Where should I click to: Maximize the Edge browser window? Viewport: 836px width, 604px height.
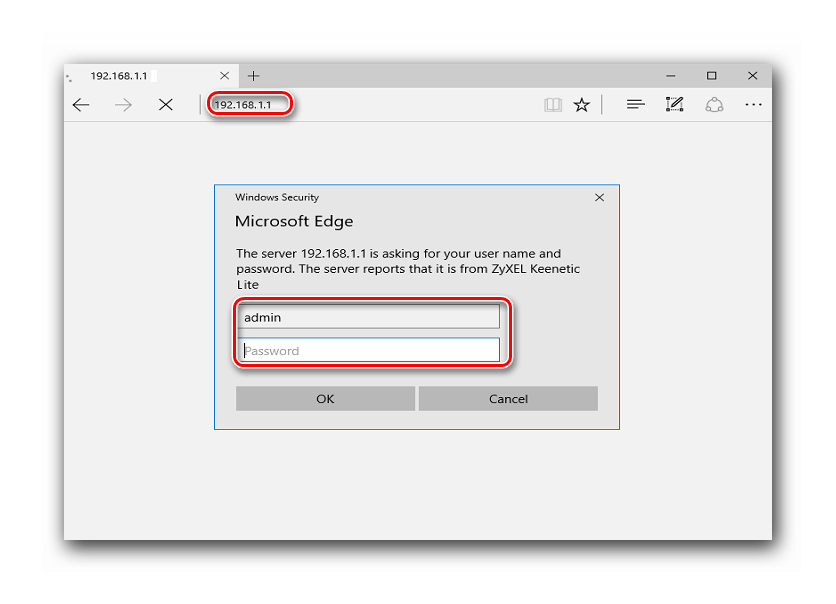[711, 76]
